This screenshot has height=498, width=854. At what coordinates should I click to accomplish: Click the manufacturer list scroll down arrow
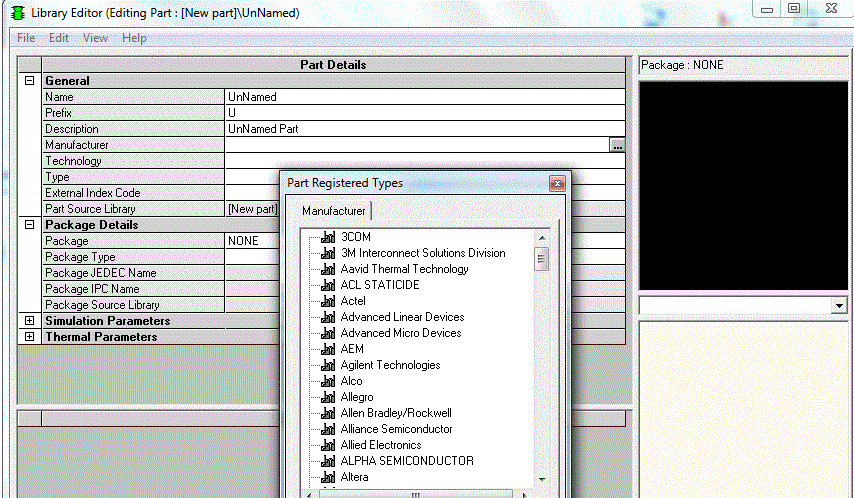pyautogui.click(x=542, y=479)
